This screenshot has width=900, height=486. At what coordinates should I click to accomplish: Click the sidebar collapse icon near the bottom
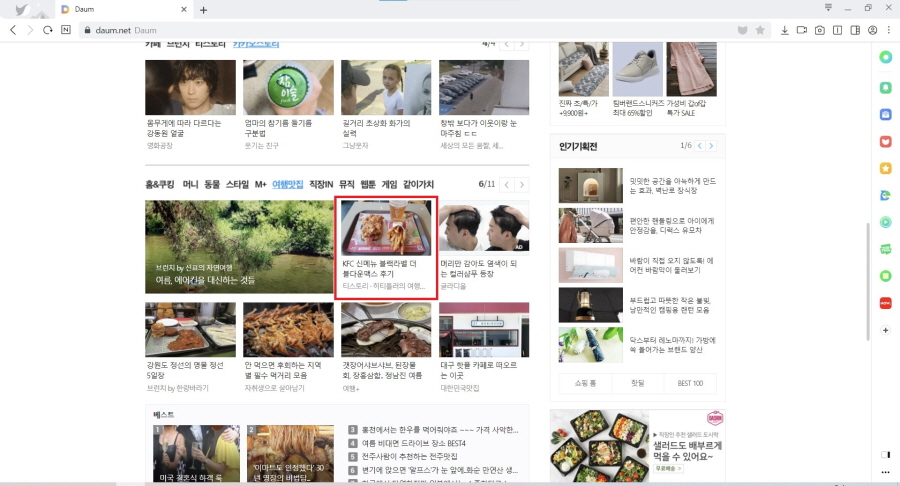(x=886, y=454)
